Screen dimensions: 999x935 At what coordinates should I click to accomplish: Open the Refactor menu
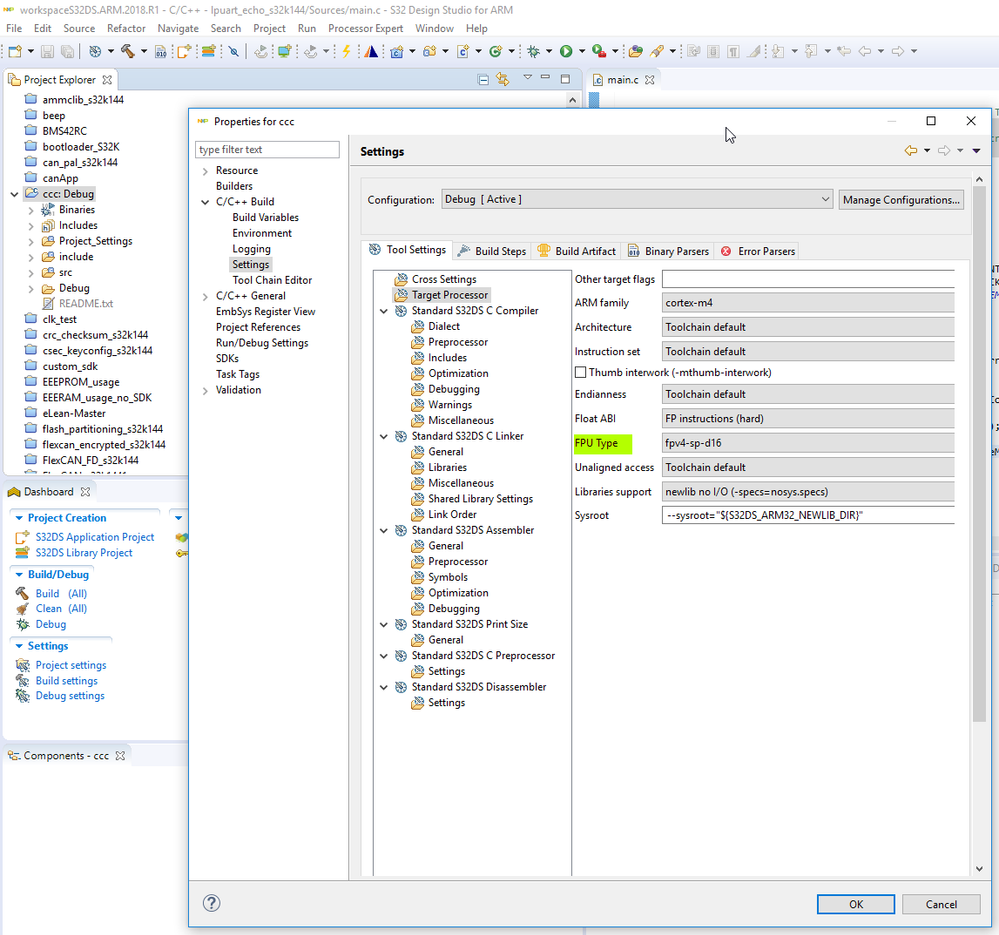[126, 29]
